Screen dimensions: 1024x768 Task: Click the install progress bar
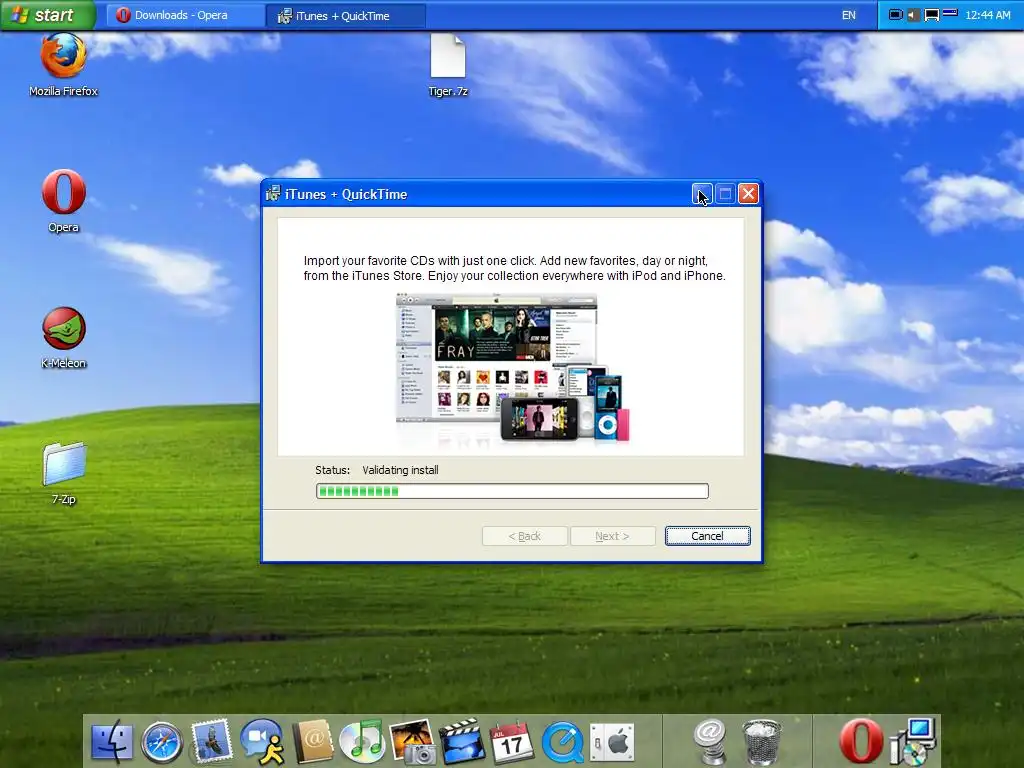pos(512,491)
